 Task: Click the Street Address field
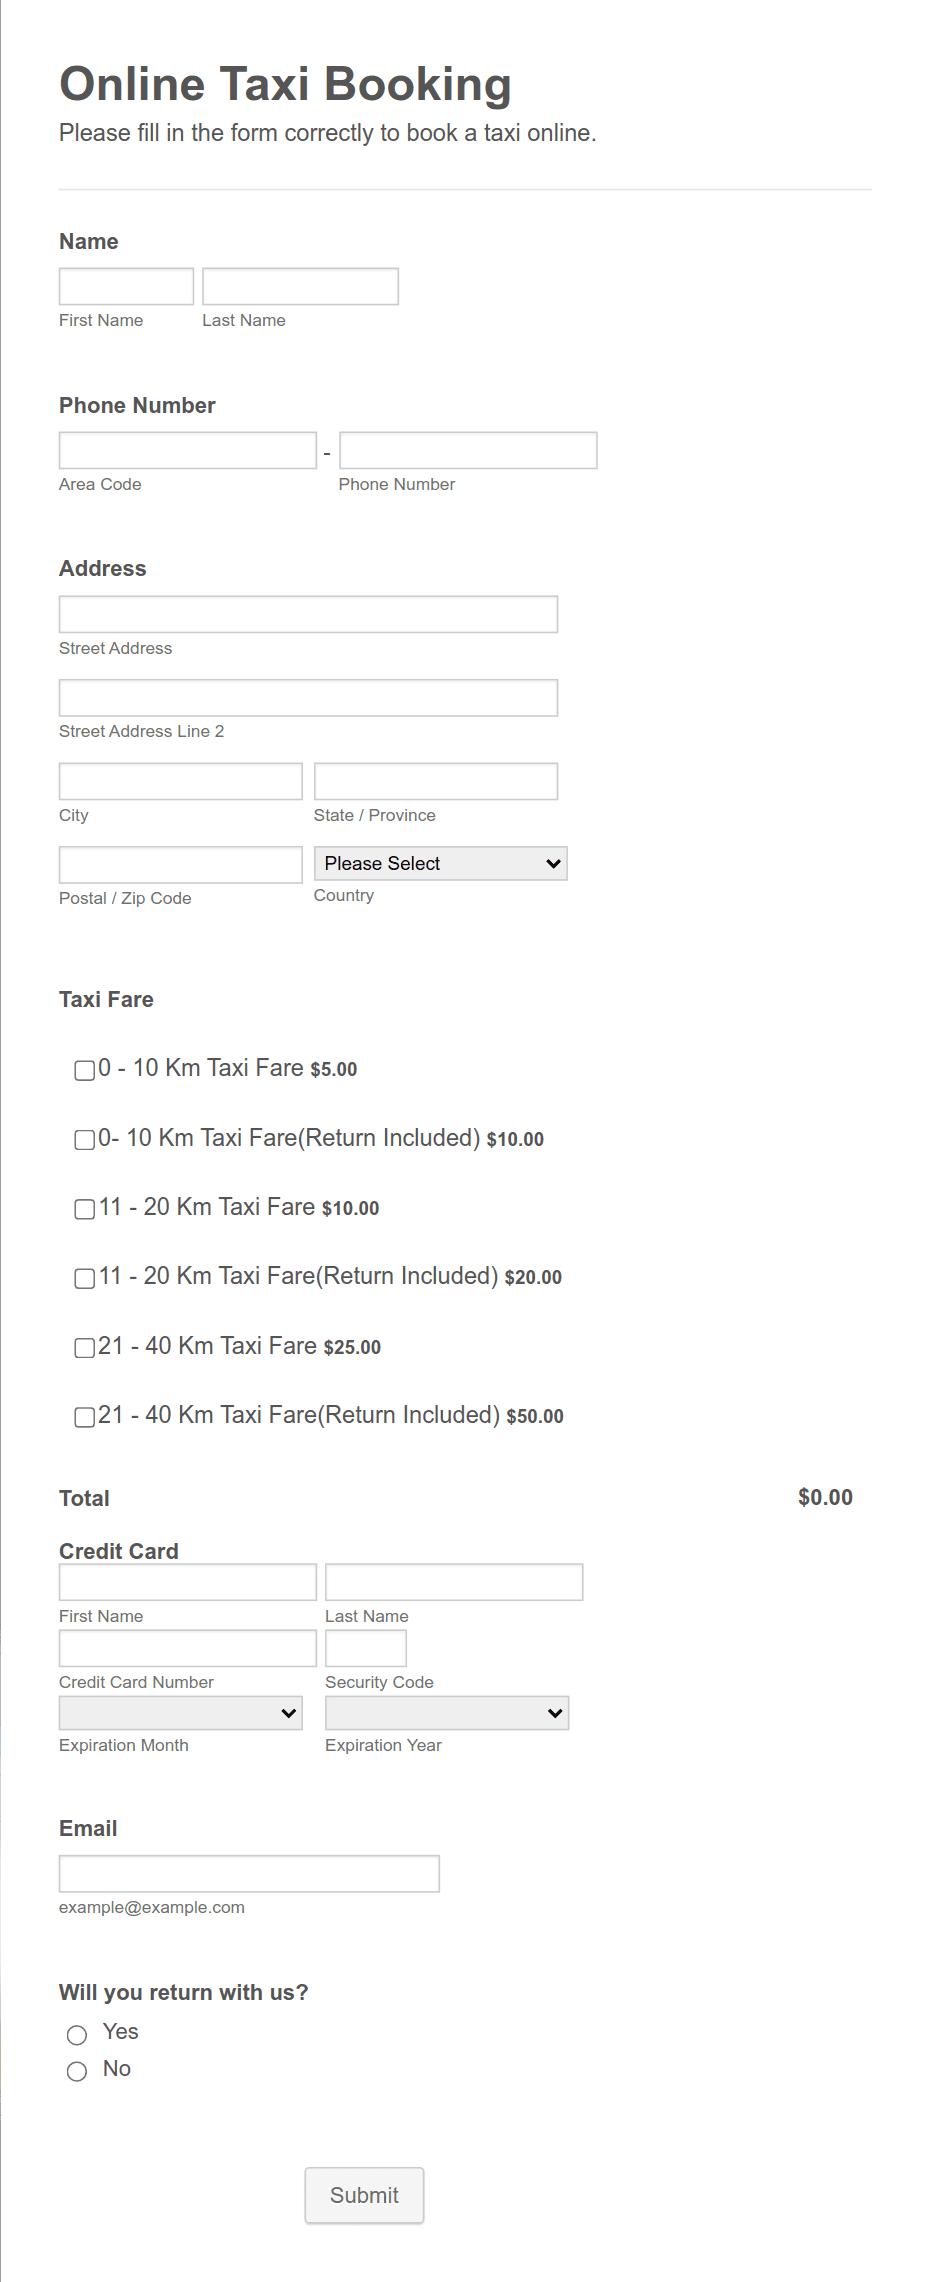pyautogui.click(x=308, y=613)
